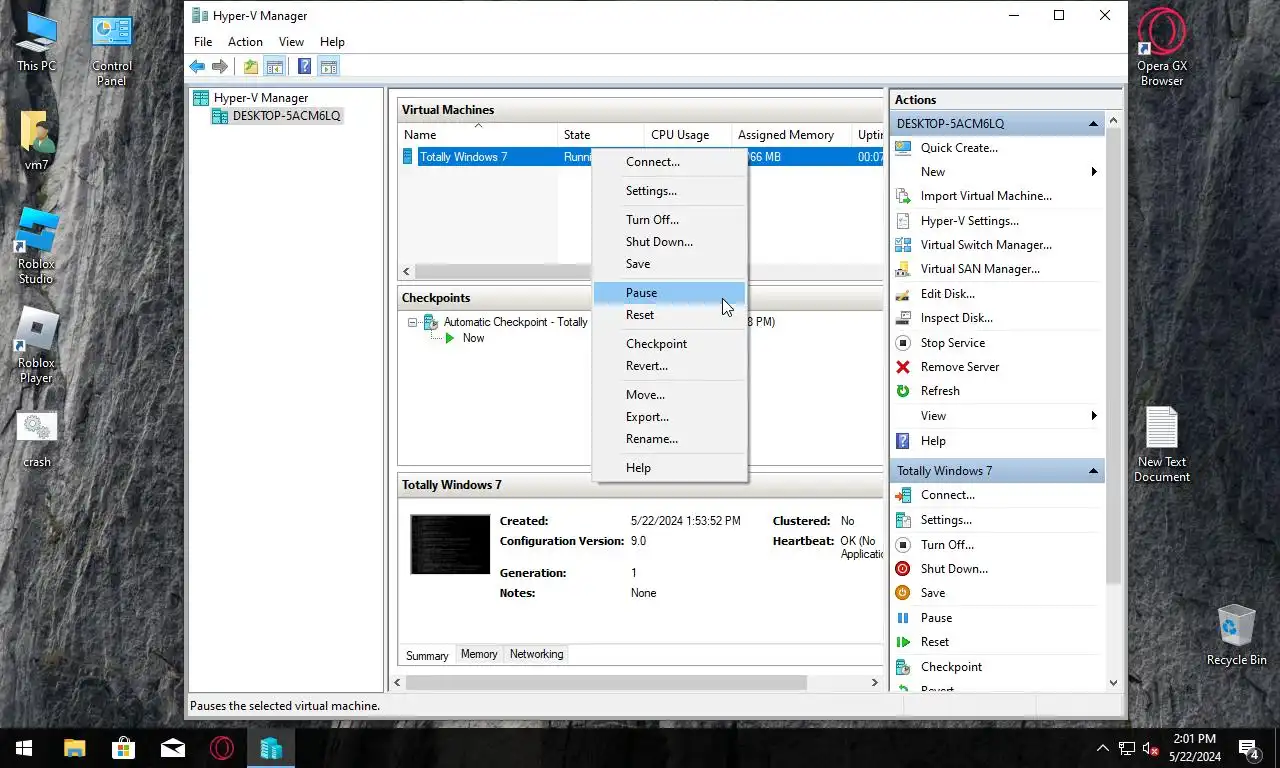Choose Settings from context menu
The width and height of the screenshot is (1280, 768).
[x=670, y=191]
